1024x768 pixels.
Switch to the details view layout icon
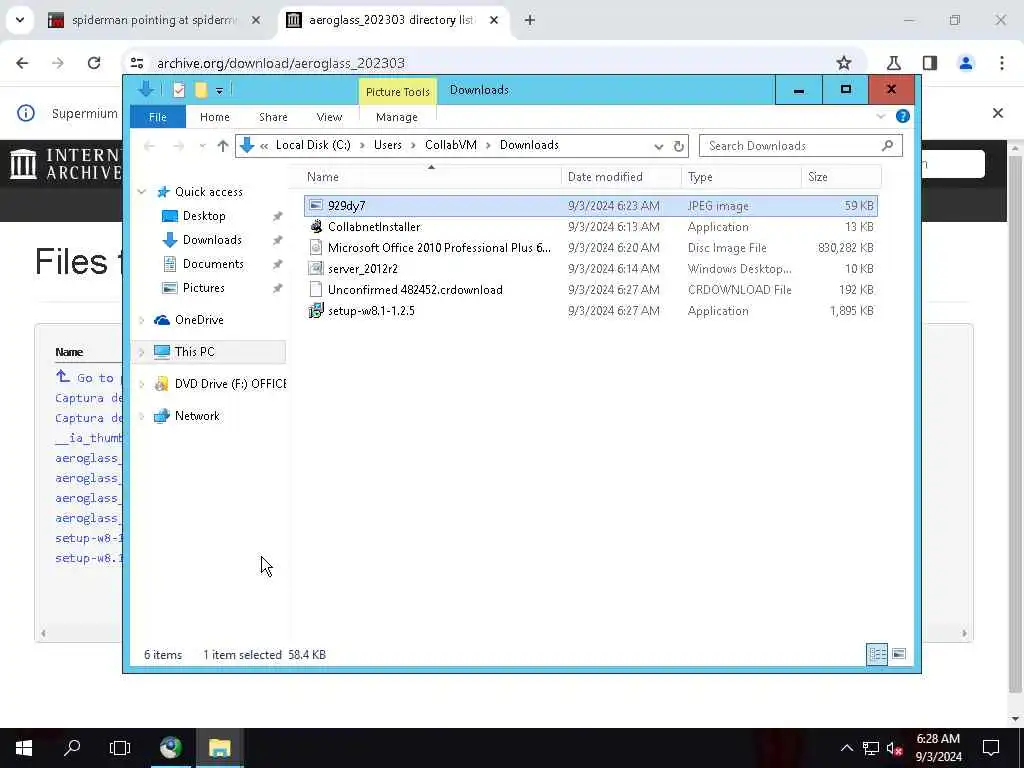point(876,654)
